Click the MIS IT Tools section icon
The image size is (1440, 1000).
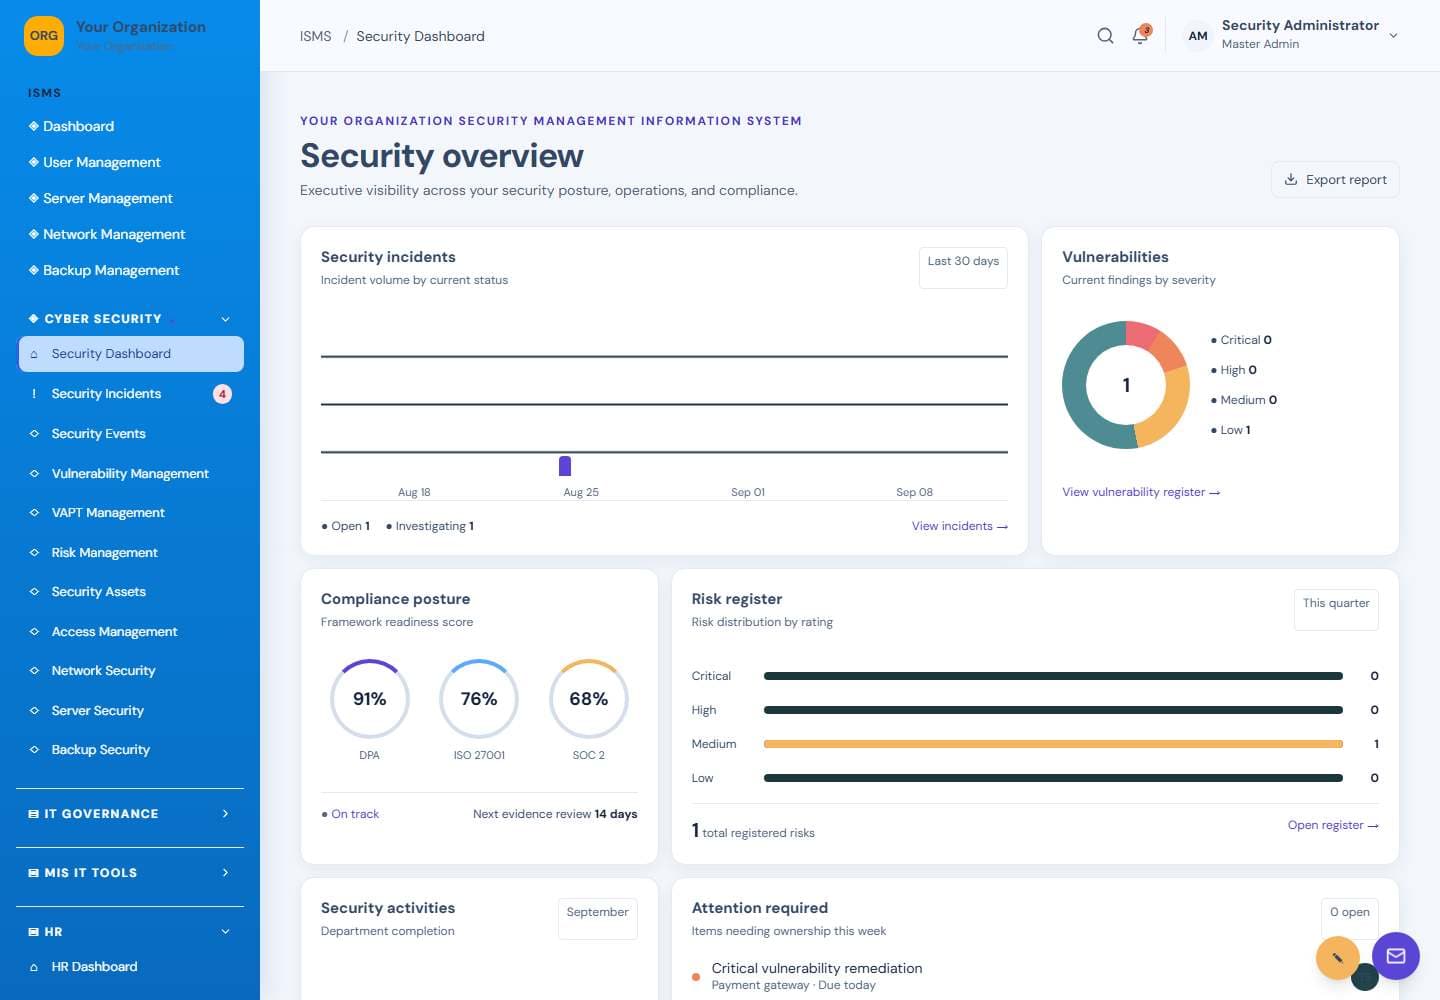tap(34, 873)
